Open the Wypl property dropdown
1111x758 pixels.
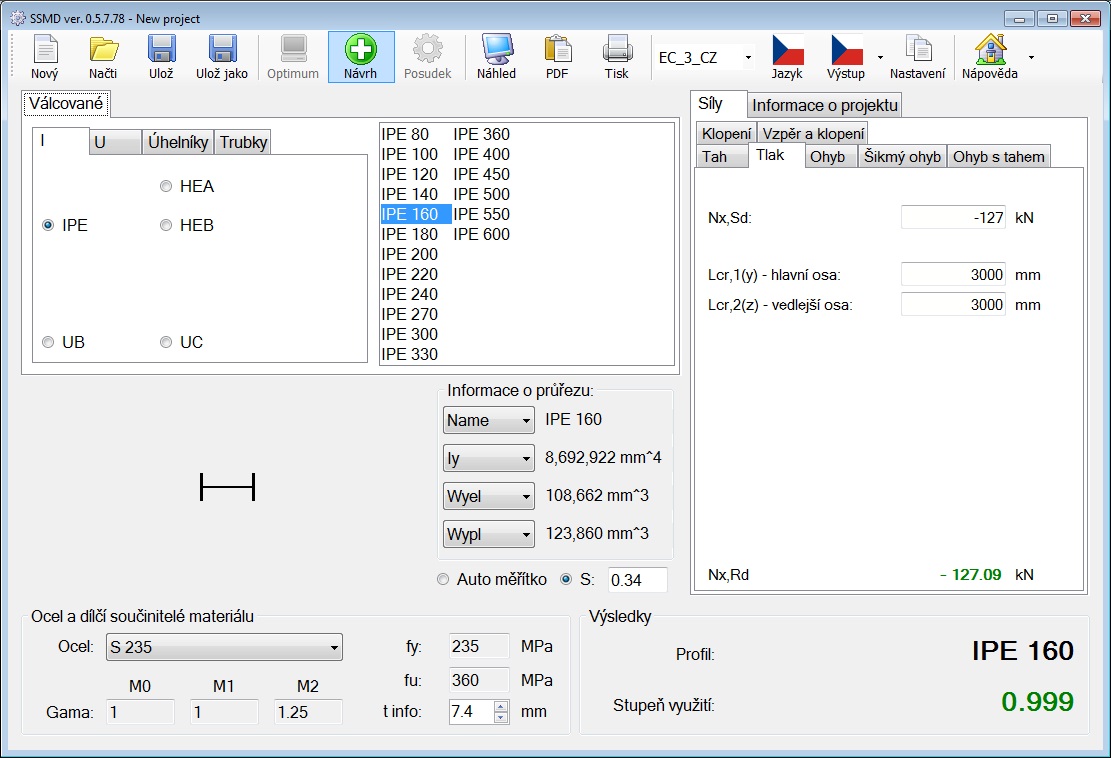click(489, 534)
